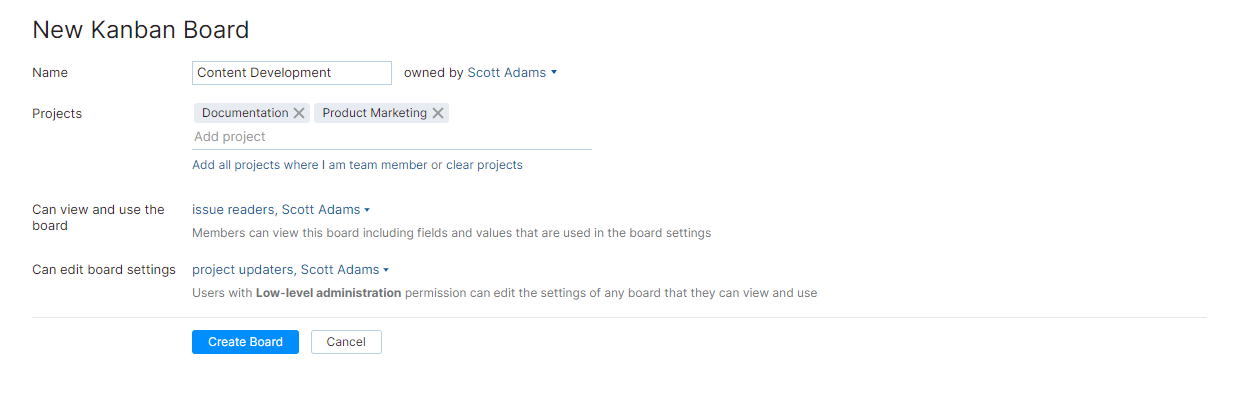This screenshot has height=405, width=1239.
Task: Select the Product Marketing project chip label
Action: point(374,113)
